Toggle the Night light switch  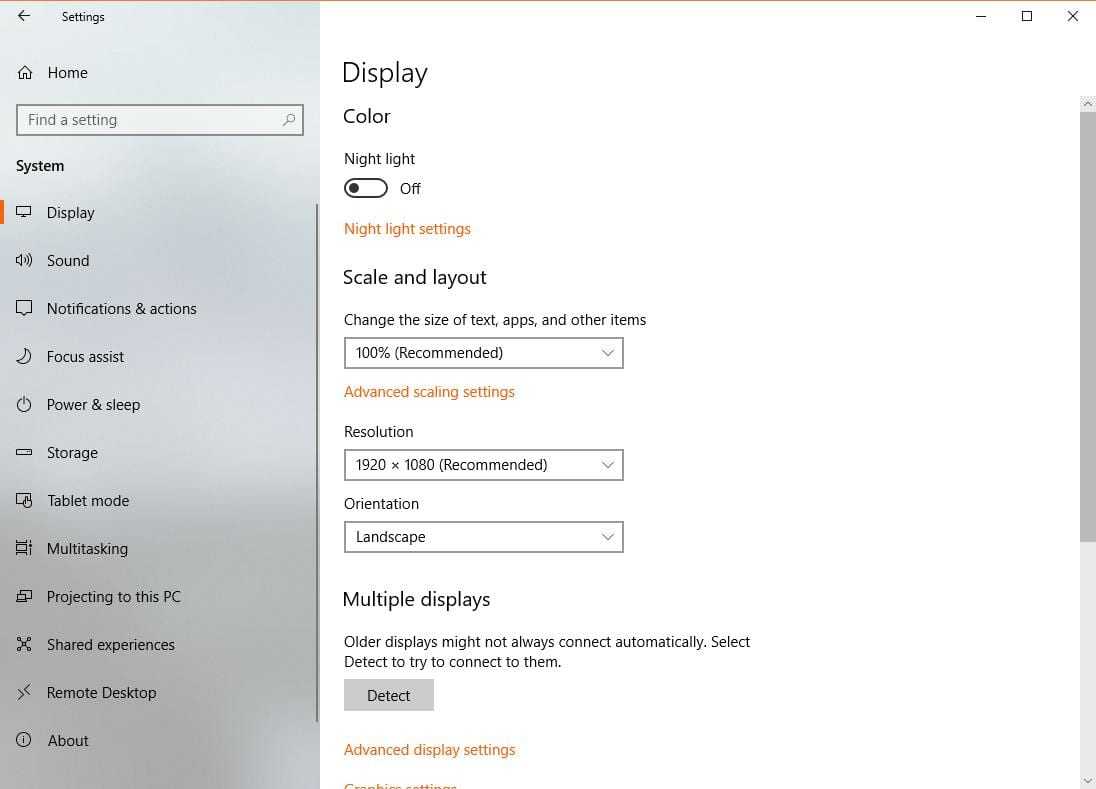tap(366, 189)
